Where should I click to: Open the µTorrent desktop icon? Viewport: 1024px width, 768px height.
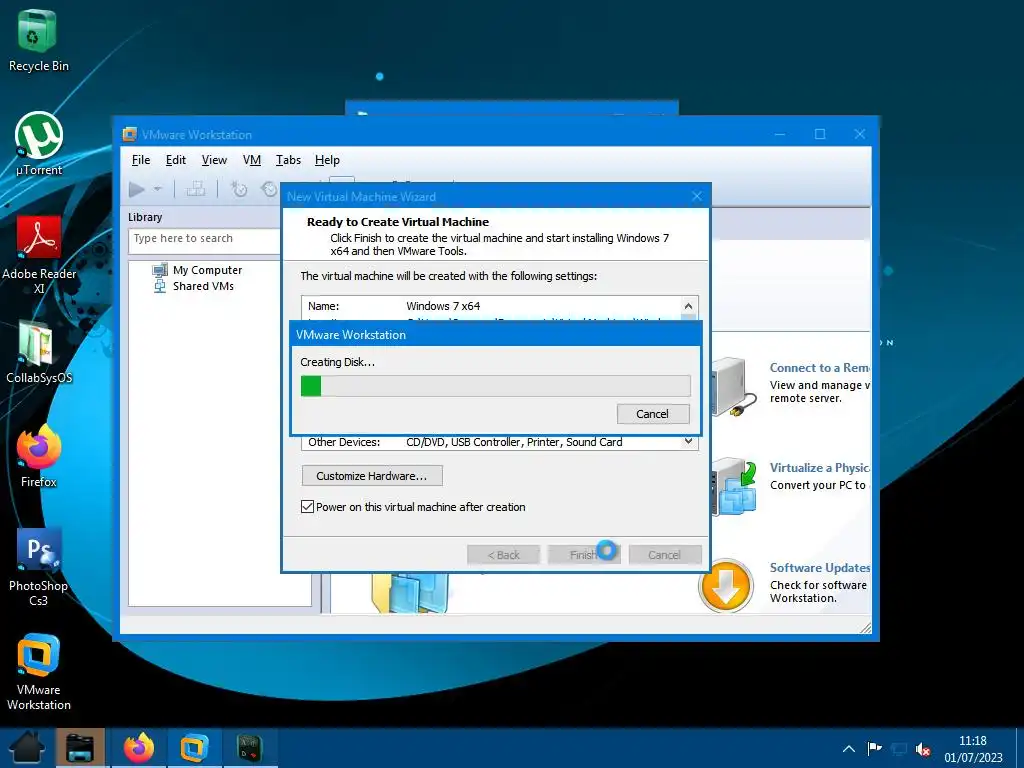(x=39, y=144)
